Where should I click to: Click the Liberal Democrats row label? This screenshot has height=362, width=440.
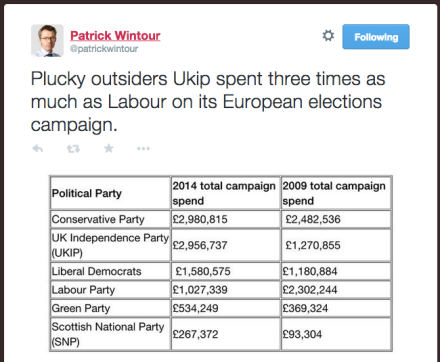[97, 271]
